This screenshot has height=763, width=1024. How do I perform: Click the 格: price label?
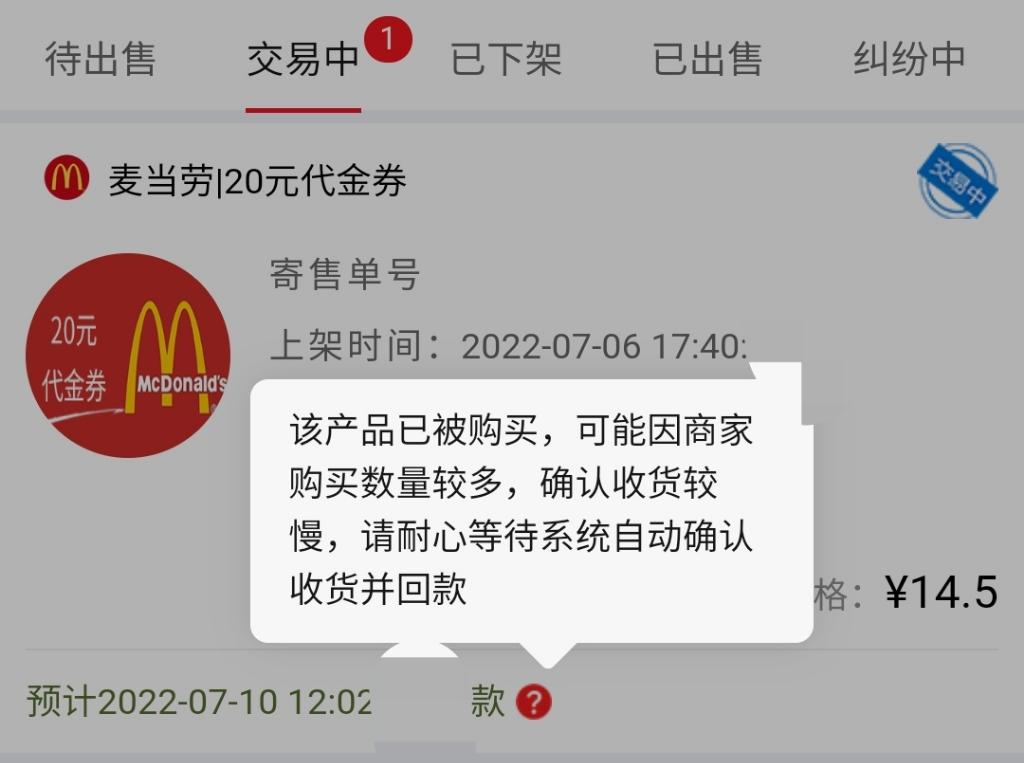(839, 594)
